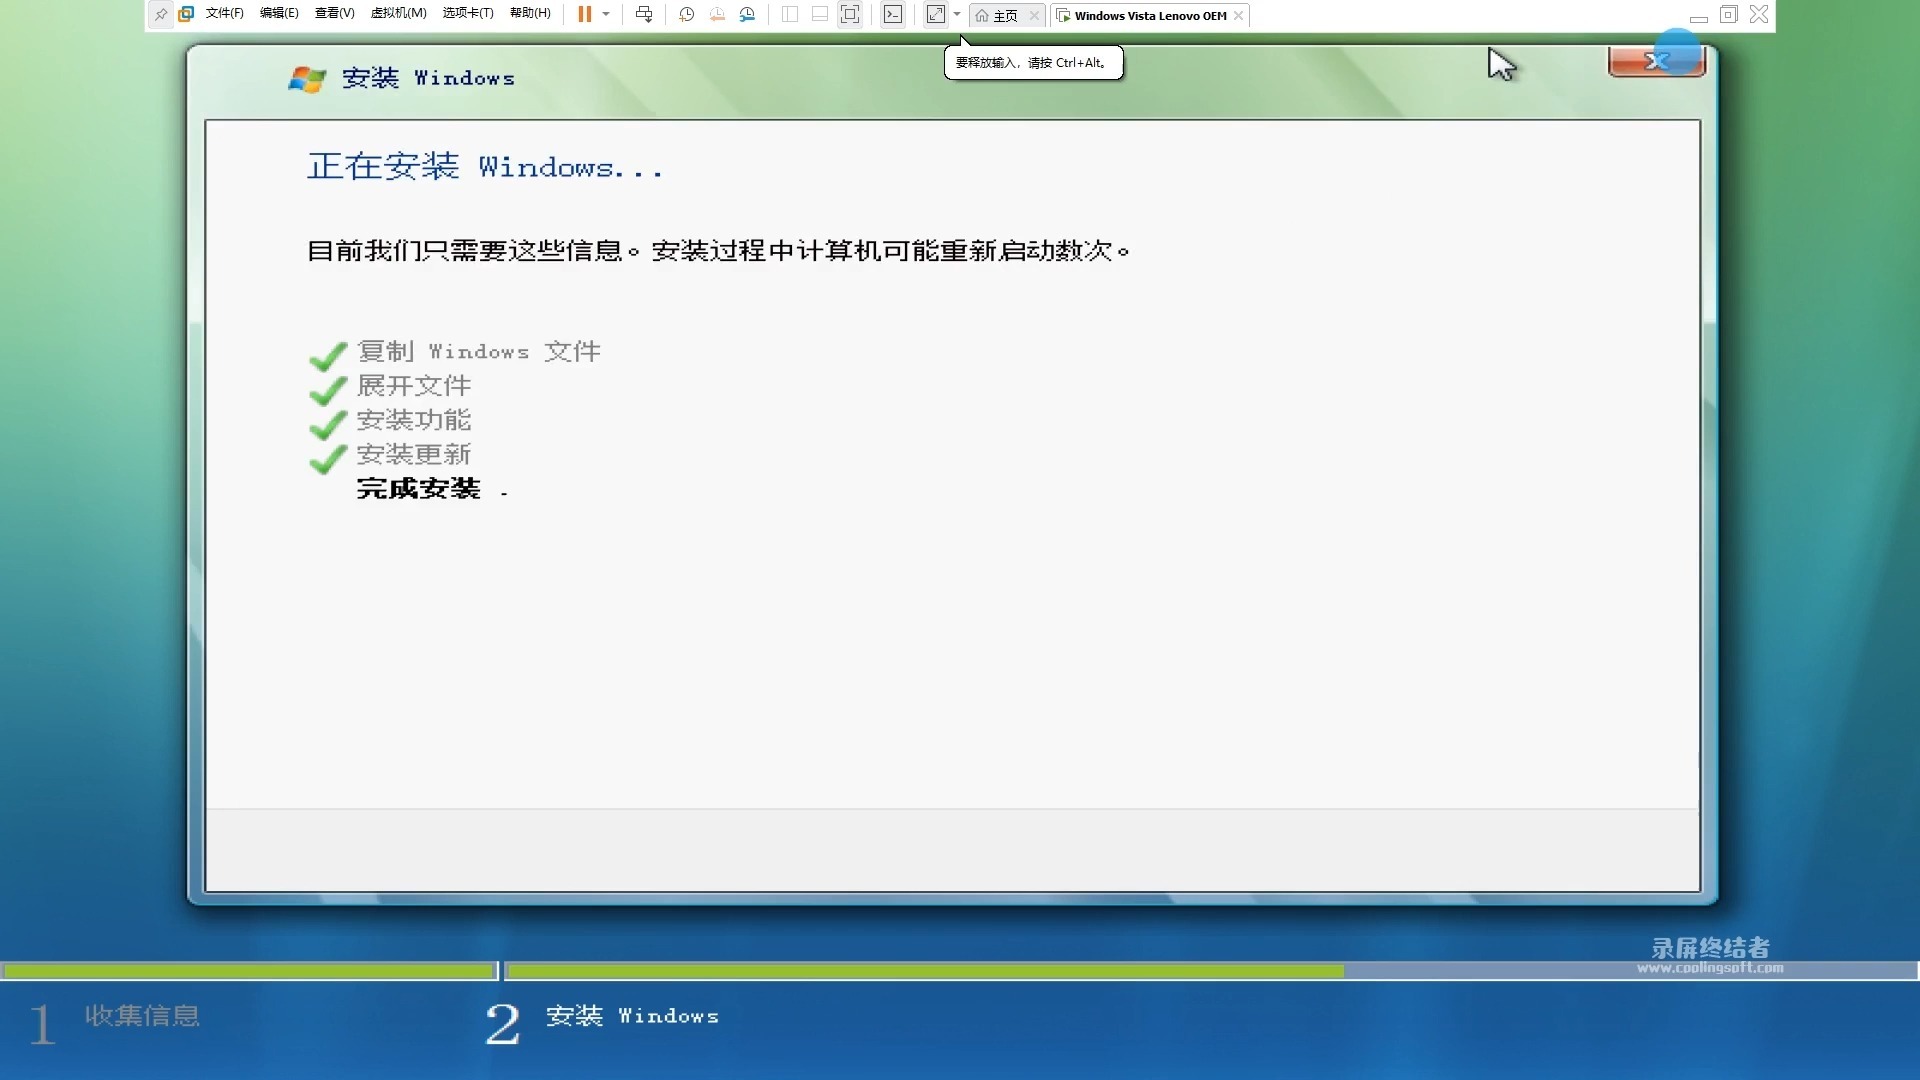Show or hide the library panel
Screen dimensions: 1920x1080
[x=791, y=14]
